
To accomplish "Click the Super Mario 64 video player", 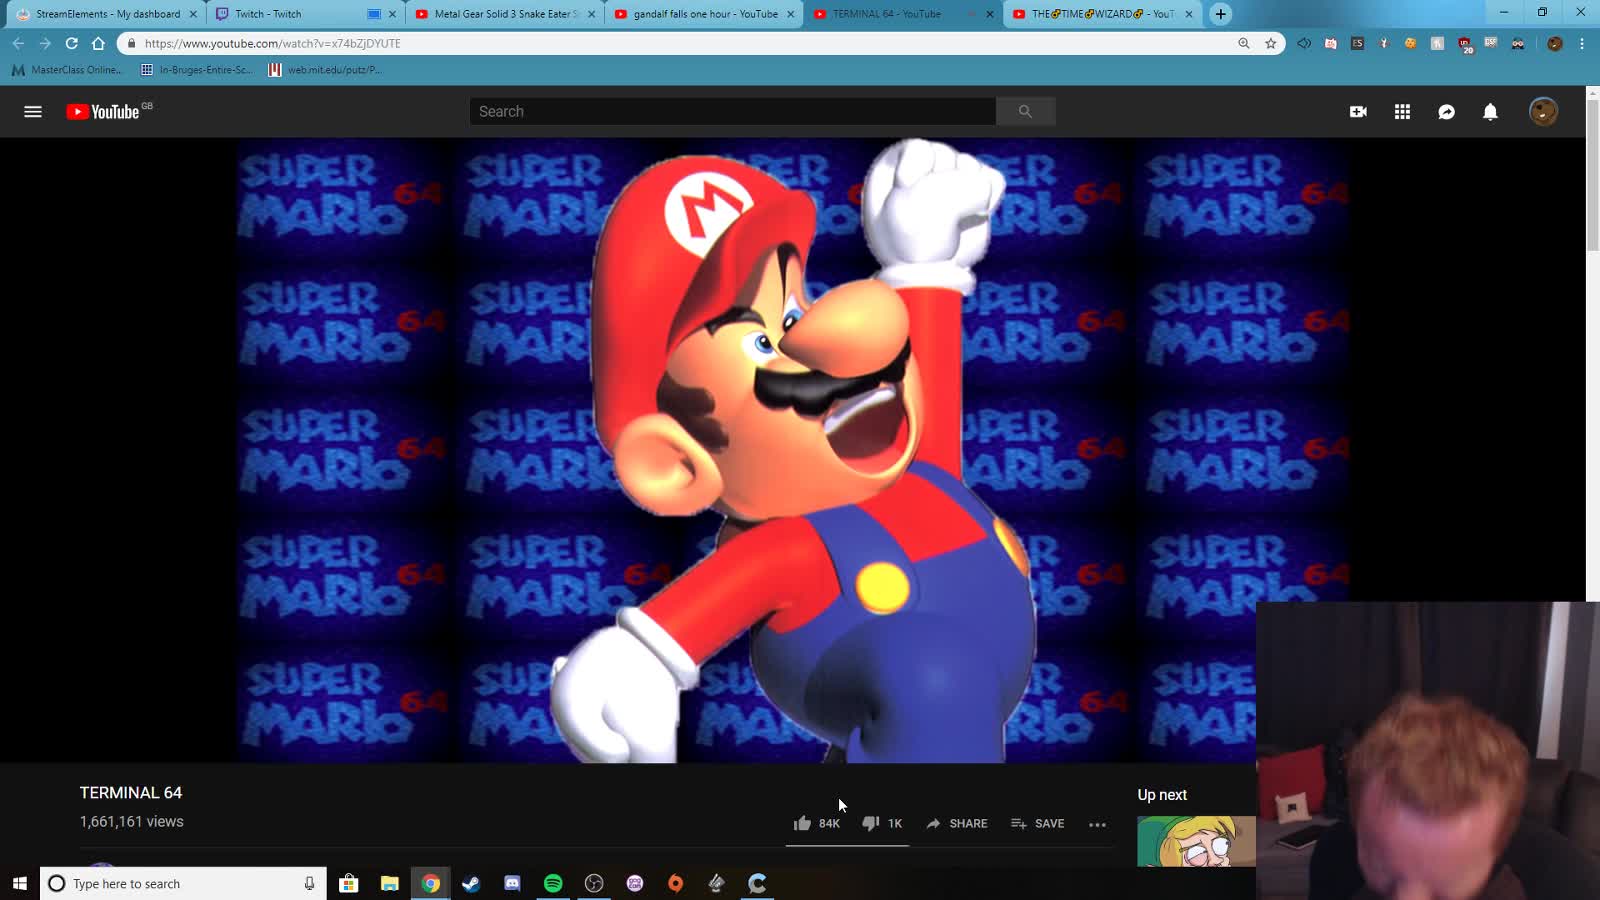I will click(x=793, y=450).
